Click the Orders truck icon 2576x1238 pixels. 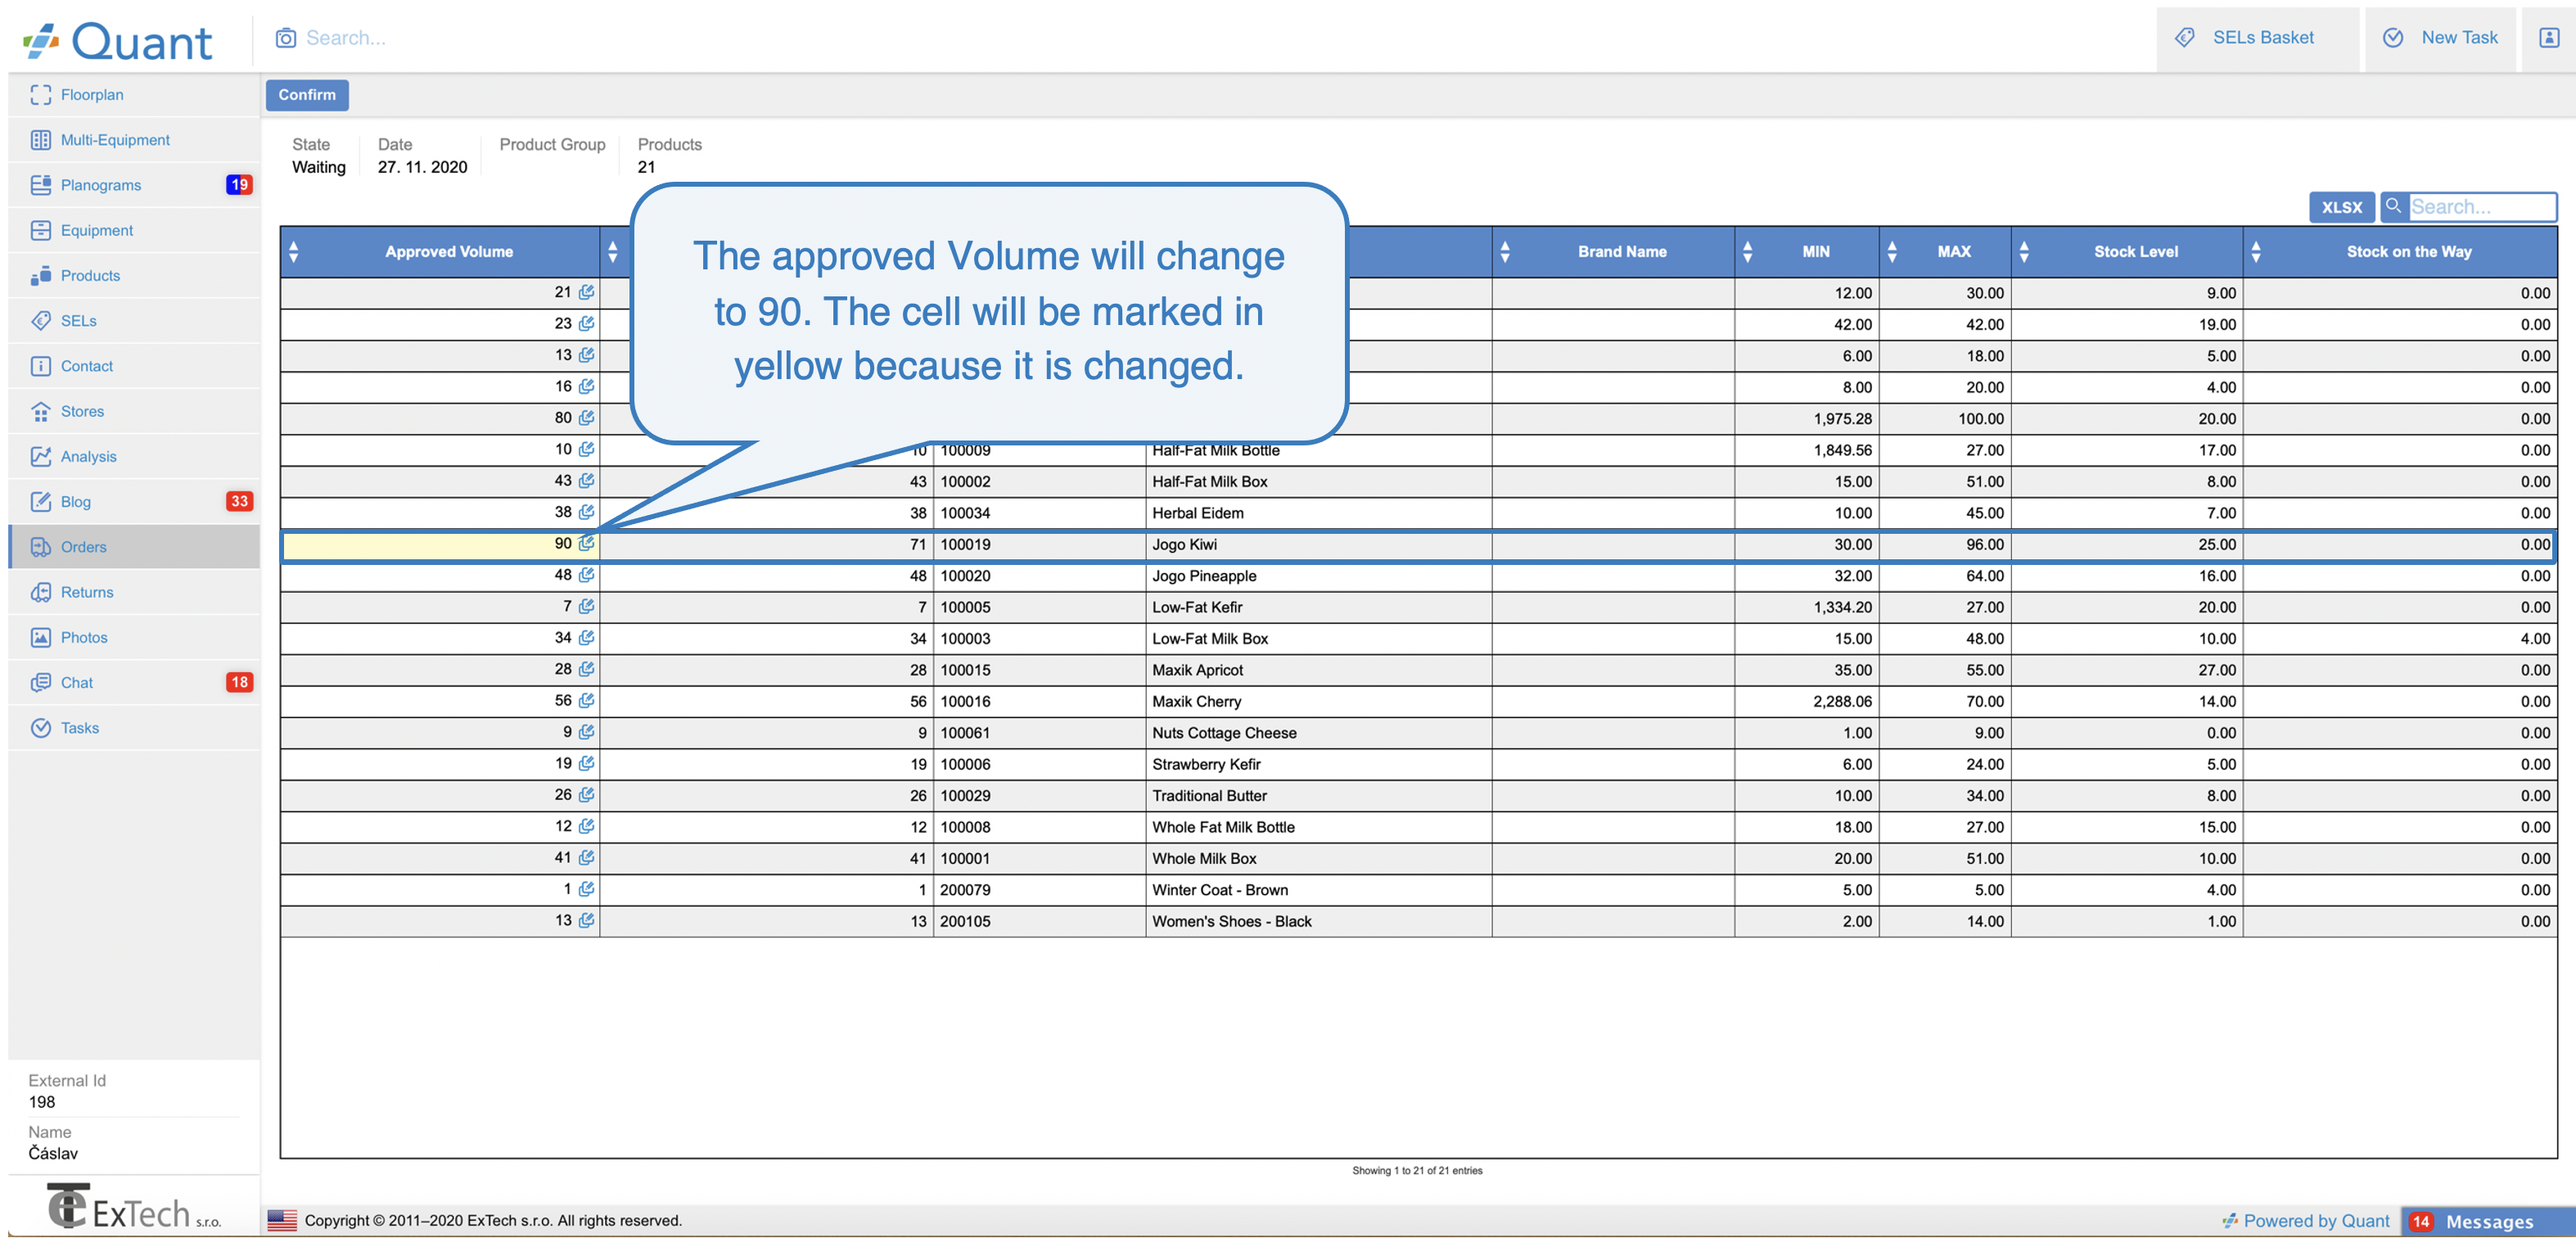point(41,547)
